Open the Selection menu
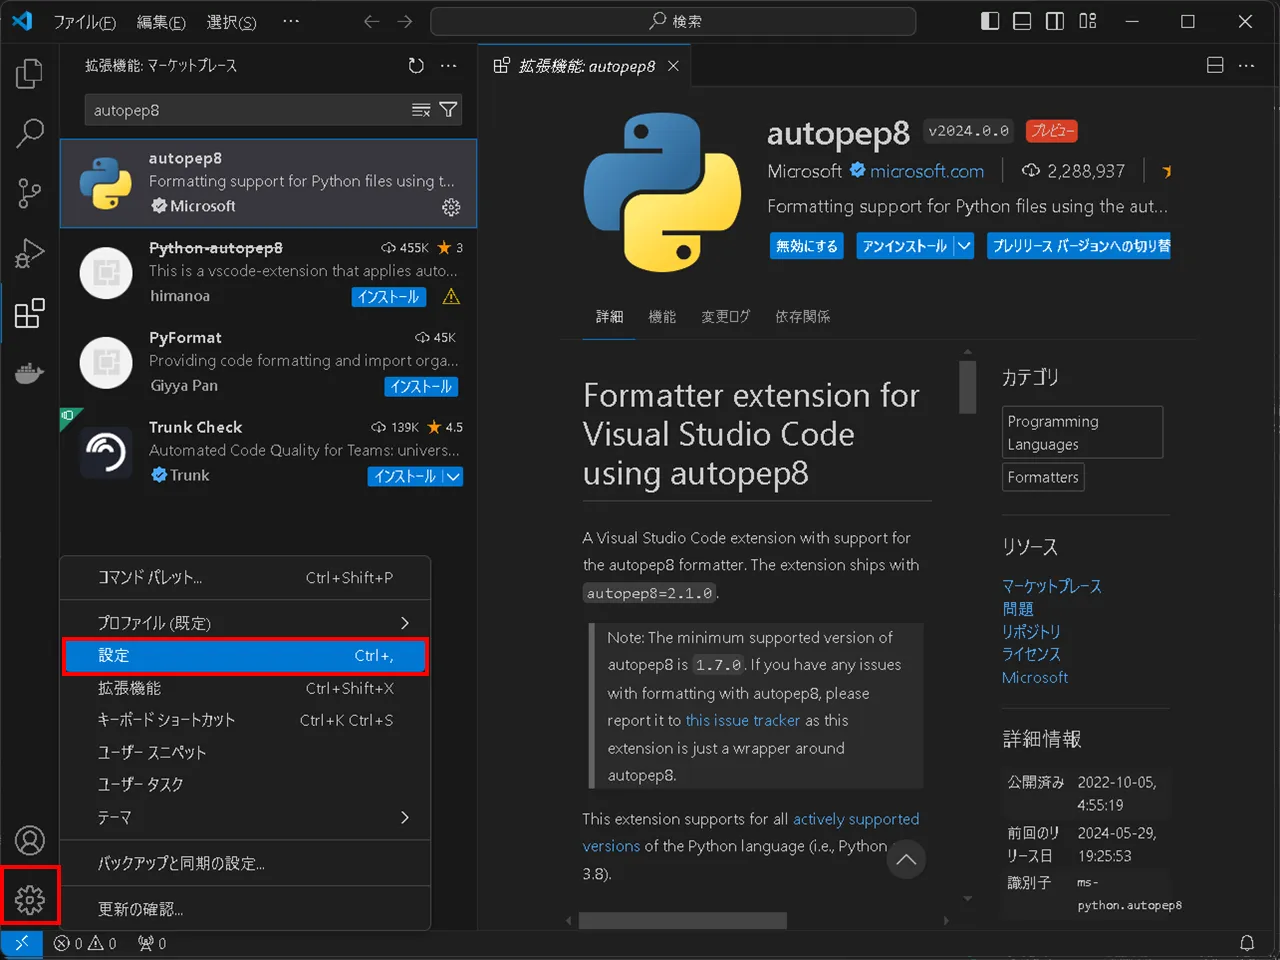 click(231, 21)
